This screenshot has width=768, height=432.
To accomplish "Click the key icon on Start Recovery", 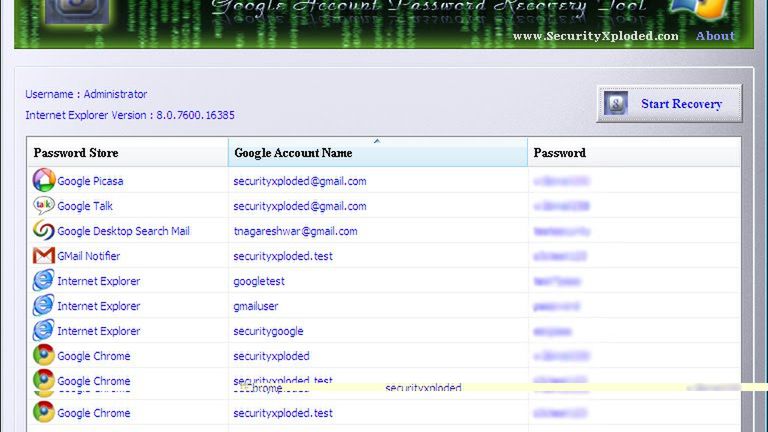I will click(616, 103).
